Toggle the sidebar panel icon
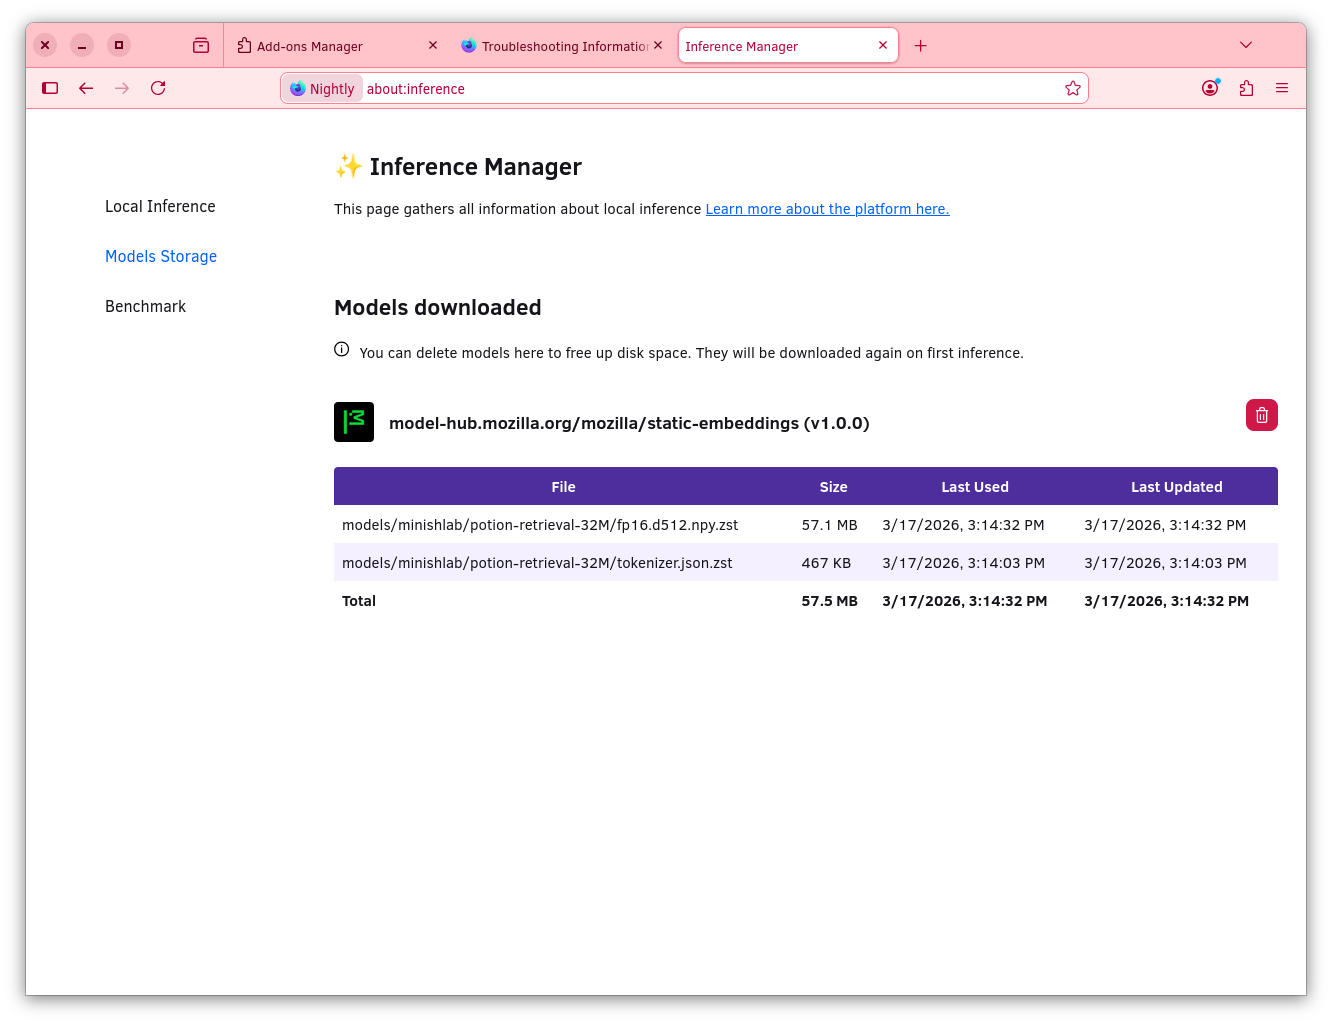 [x=50, y=88]
